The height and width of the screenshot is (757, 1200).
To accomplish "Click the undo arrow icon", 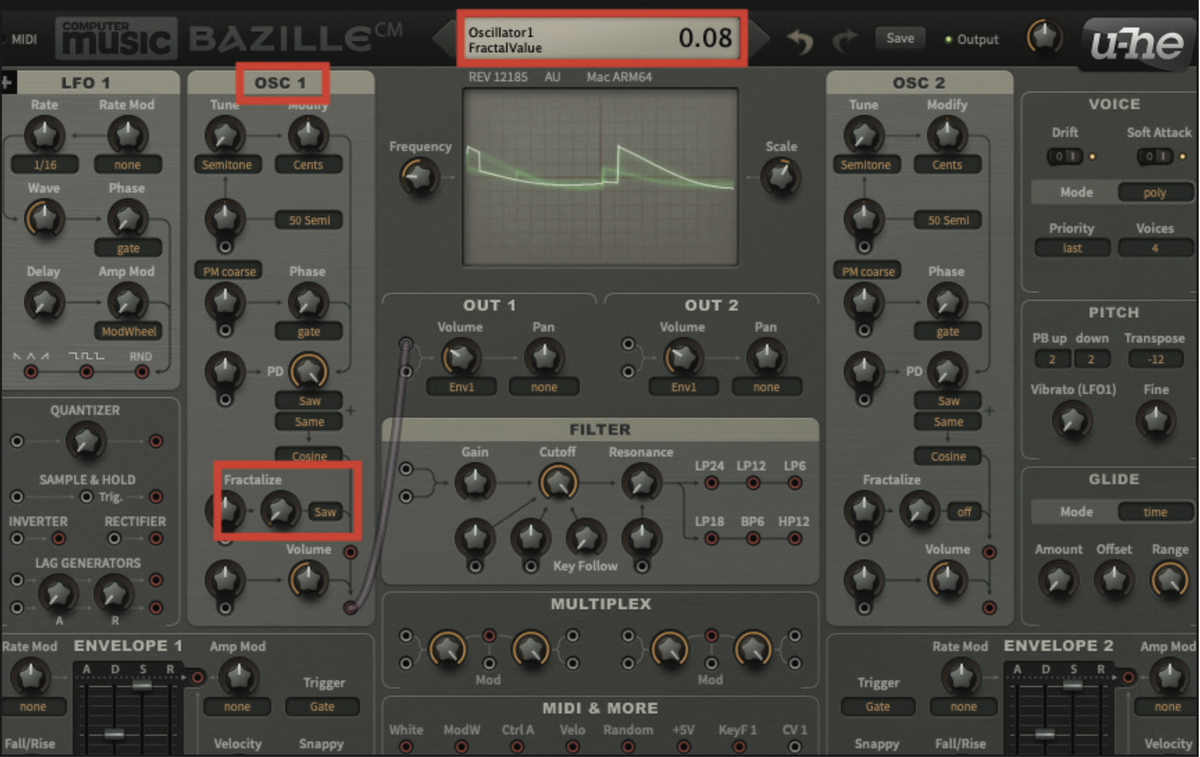I will 800,38.
